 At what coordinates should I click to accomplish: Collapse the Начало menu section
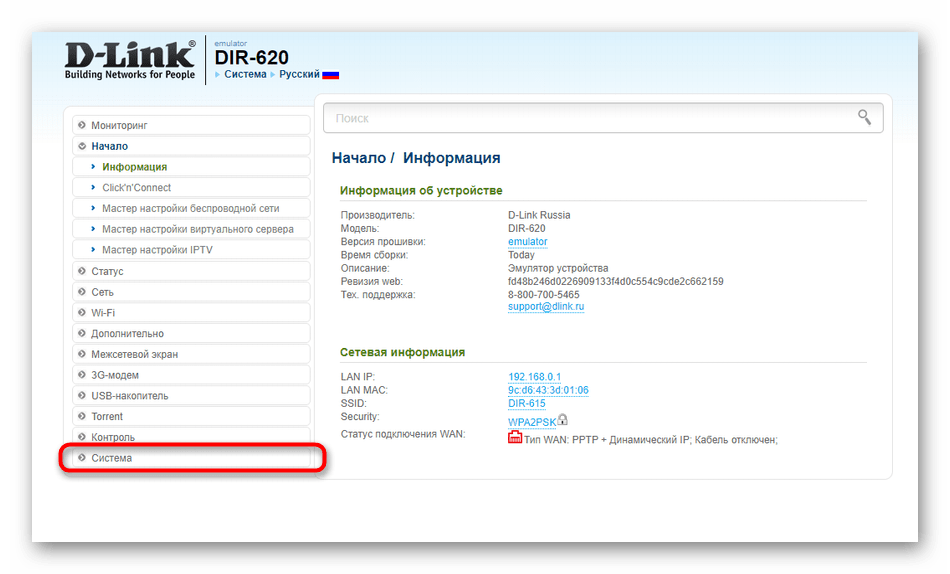[x=109, y=146]
